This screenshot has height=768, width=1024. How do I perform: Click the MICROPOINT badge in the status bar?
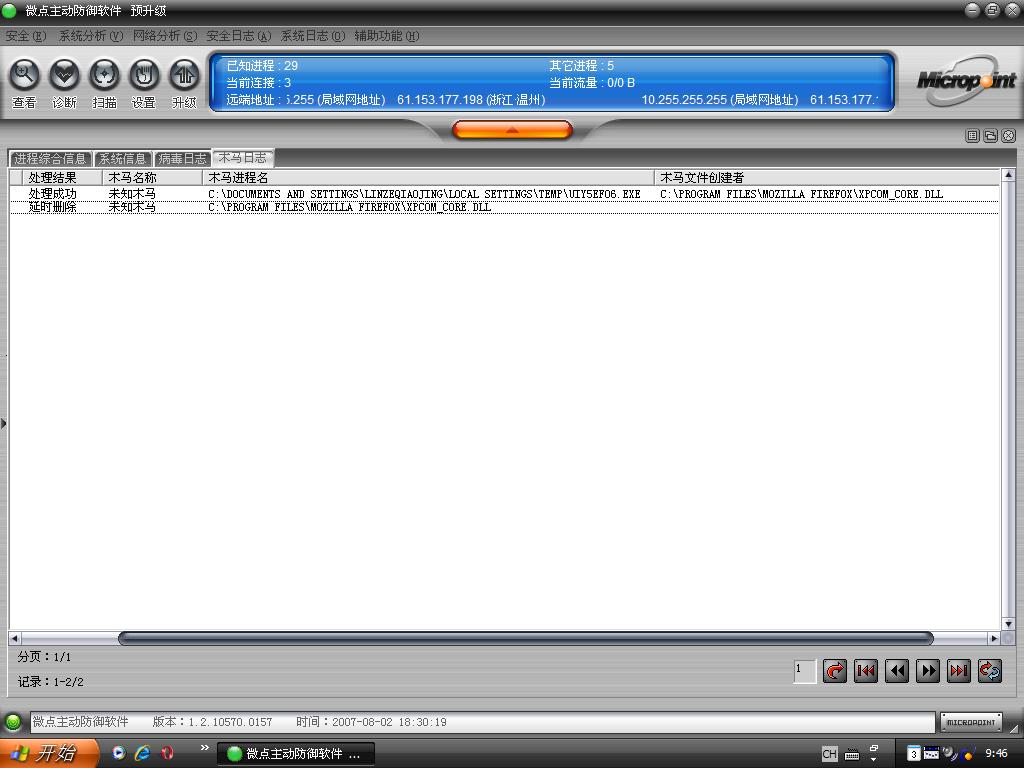[971, 722]
